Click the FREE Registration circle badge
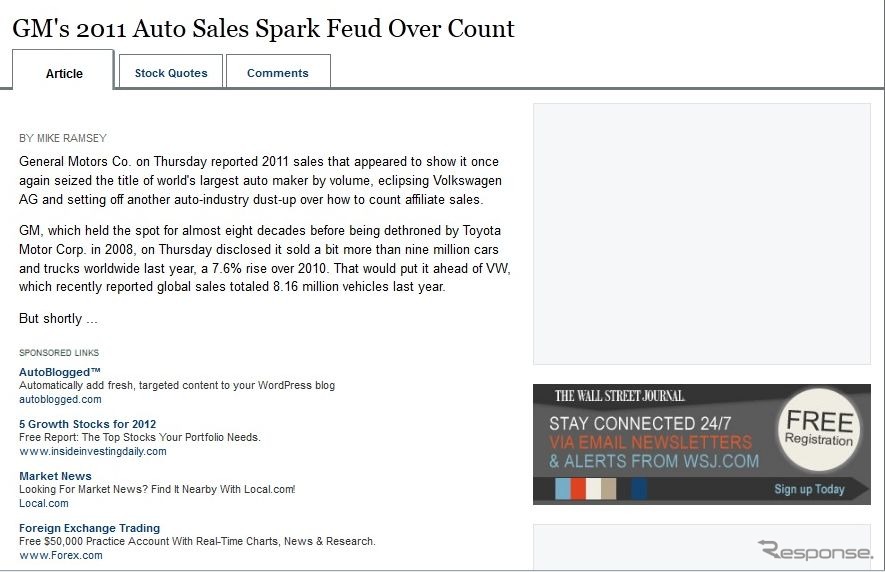The image size is (885, 572). pyautogui.click(x=820, y=429)
